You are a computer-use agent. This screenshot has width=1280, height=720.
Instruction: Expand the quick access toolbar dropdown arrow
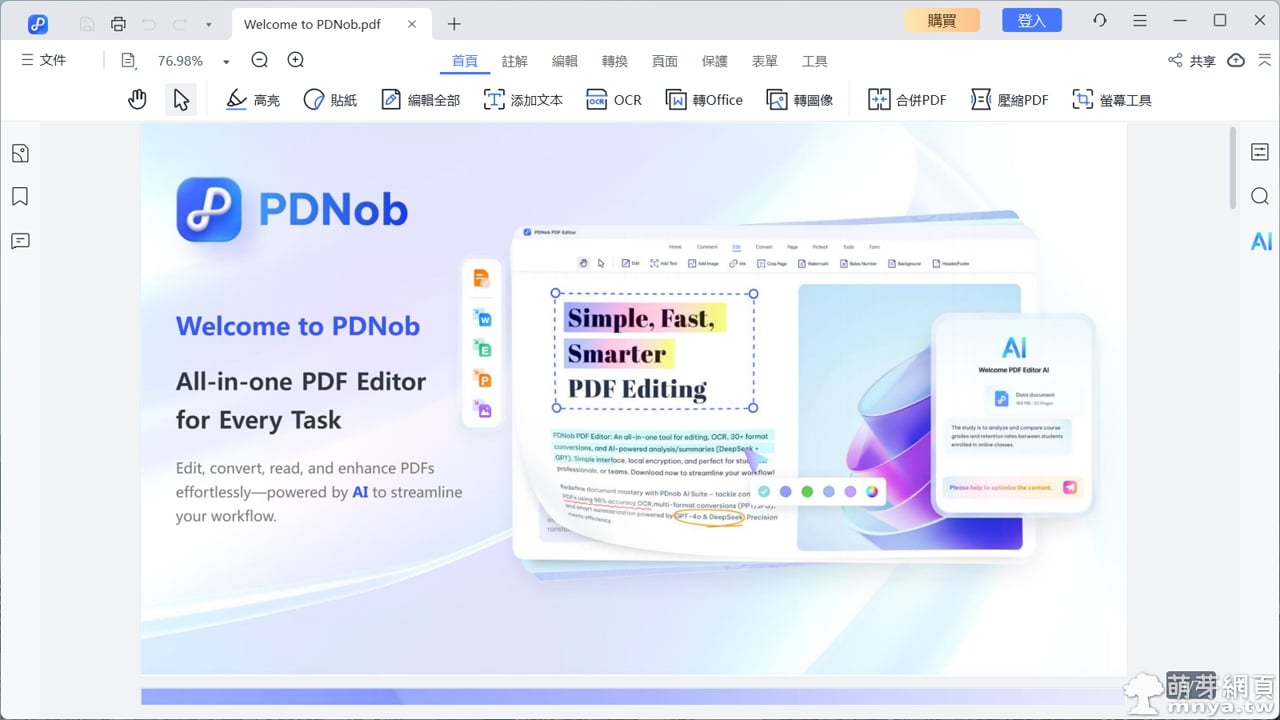(208, 24)
